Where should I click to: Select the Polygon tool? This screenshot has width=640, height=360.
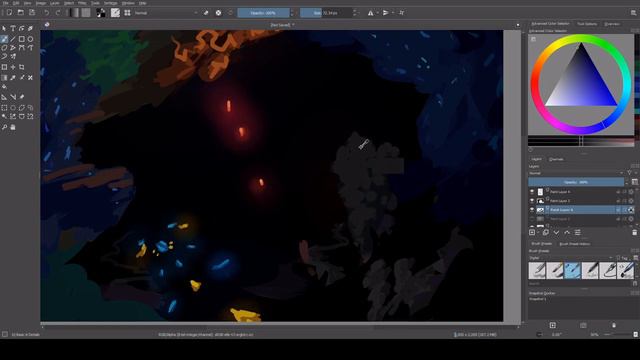click(x=4, y=48)
